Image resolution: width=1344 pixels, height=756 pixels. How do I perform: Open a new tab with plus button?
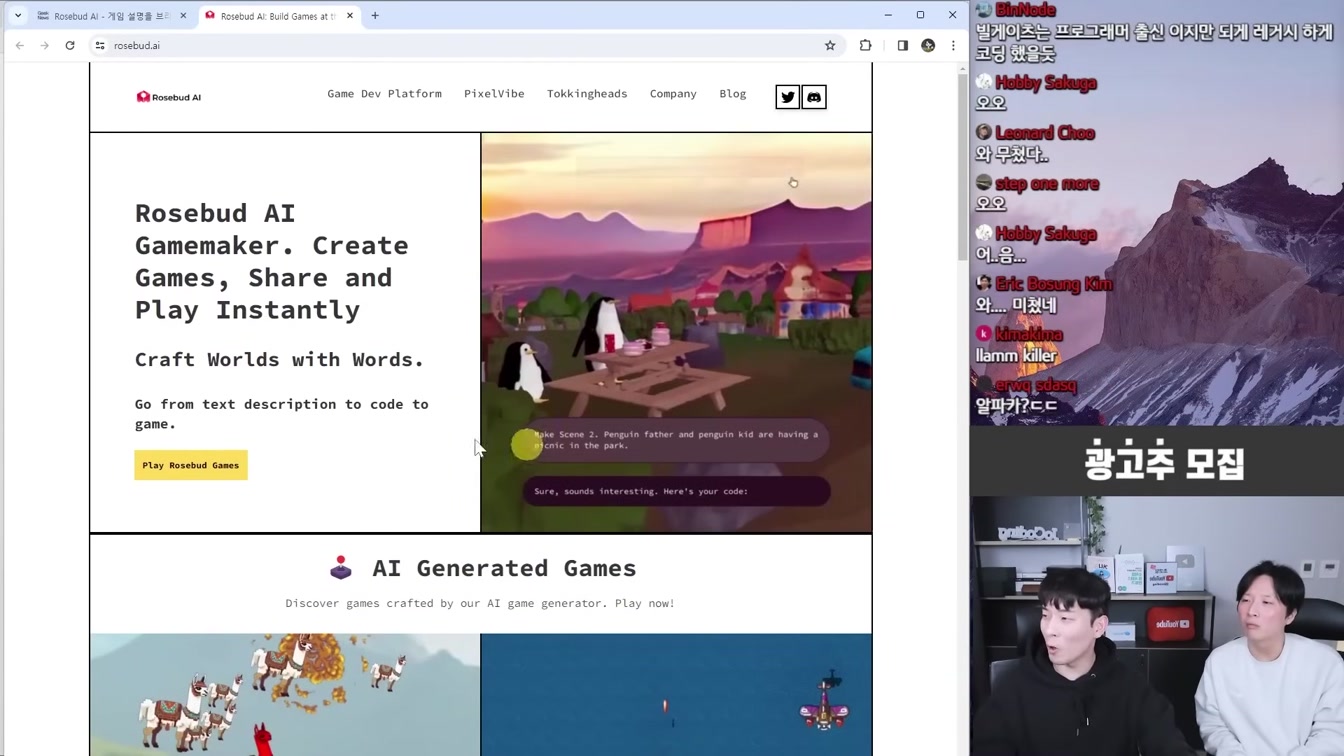pyautogui.click(x=375, y=16)
